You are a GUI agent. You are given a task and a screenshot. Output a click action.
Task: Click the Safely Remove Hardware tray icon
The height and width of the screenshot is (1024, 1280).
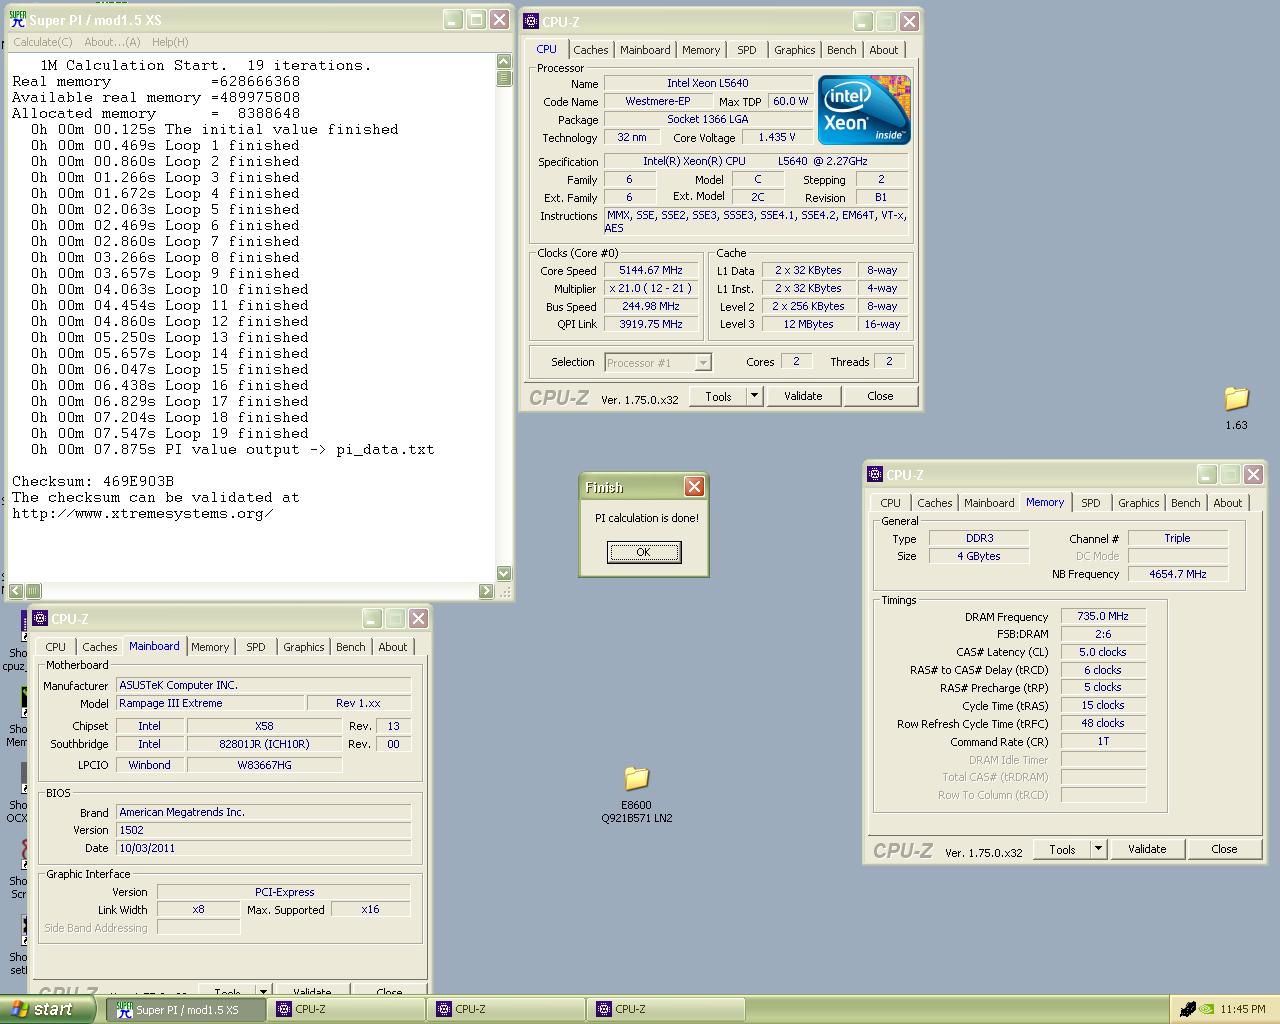pyautogui.click(x=1188, y=1009)
